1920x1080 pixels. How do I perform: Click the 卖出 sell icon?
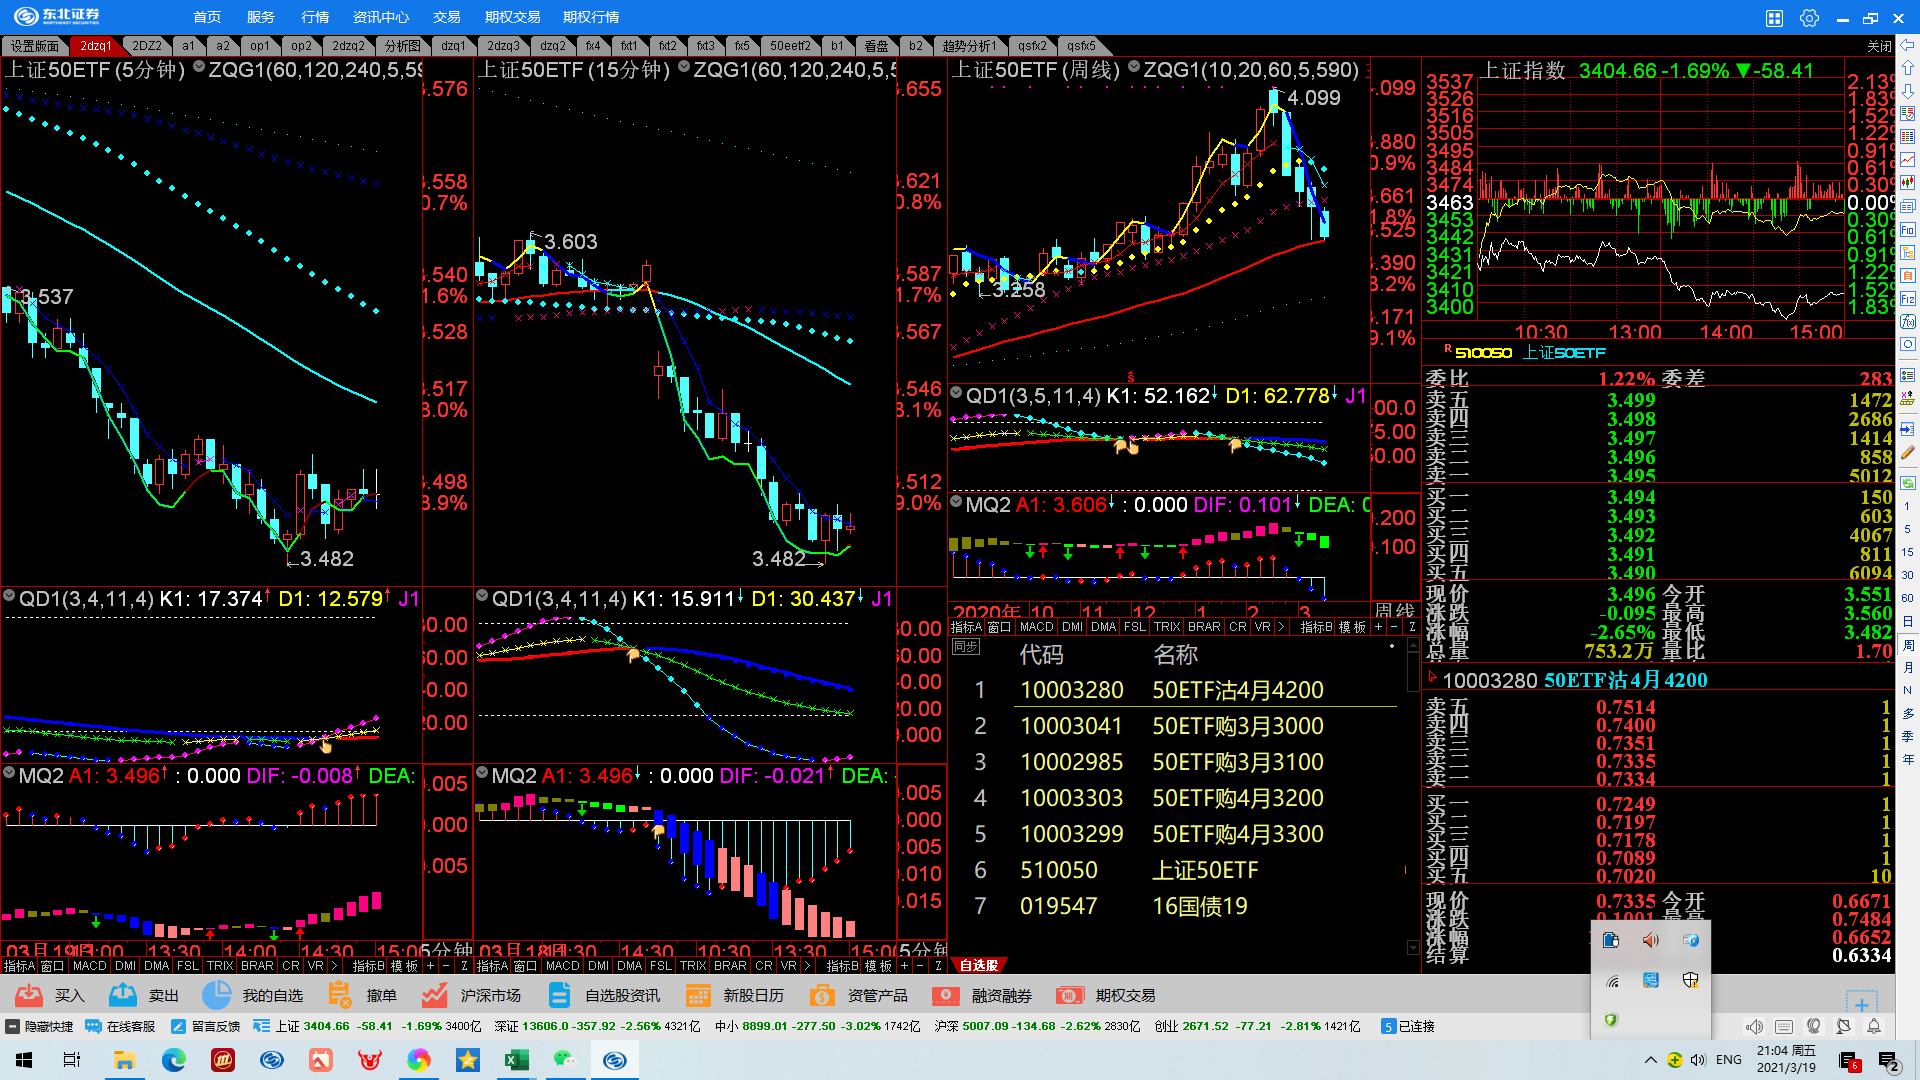point(123,995)
